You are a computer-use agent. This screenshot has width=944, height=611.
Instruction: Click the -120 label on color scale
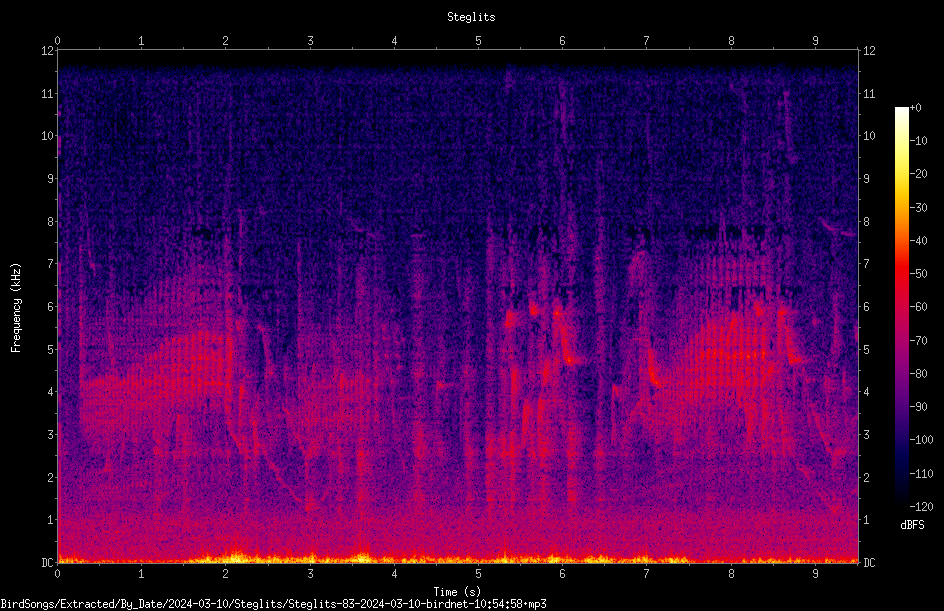921,507
